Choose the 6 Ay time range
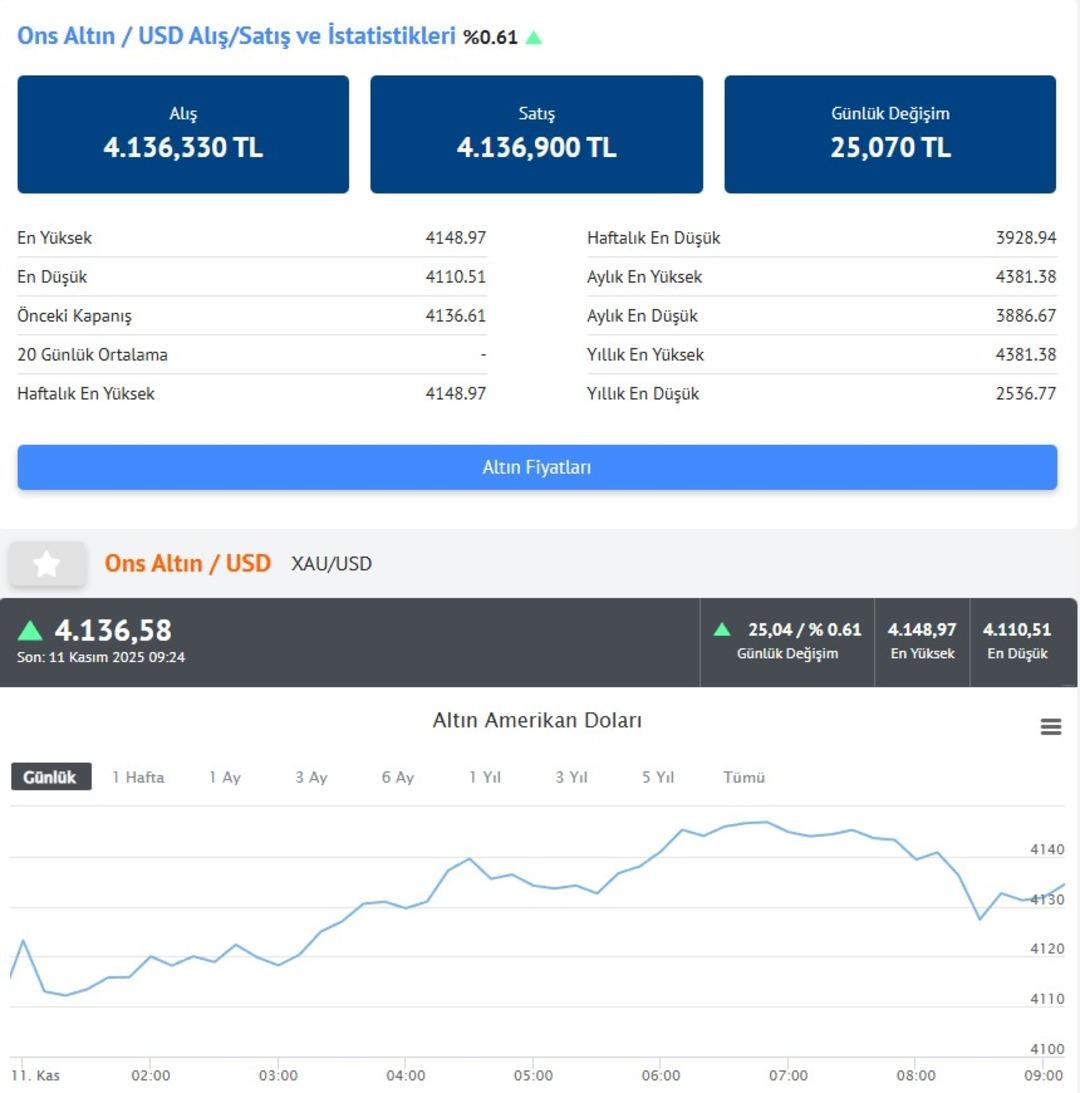 (397, 777)
